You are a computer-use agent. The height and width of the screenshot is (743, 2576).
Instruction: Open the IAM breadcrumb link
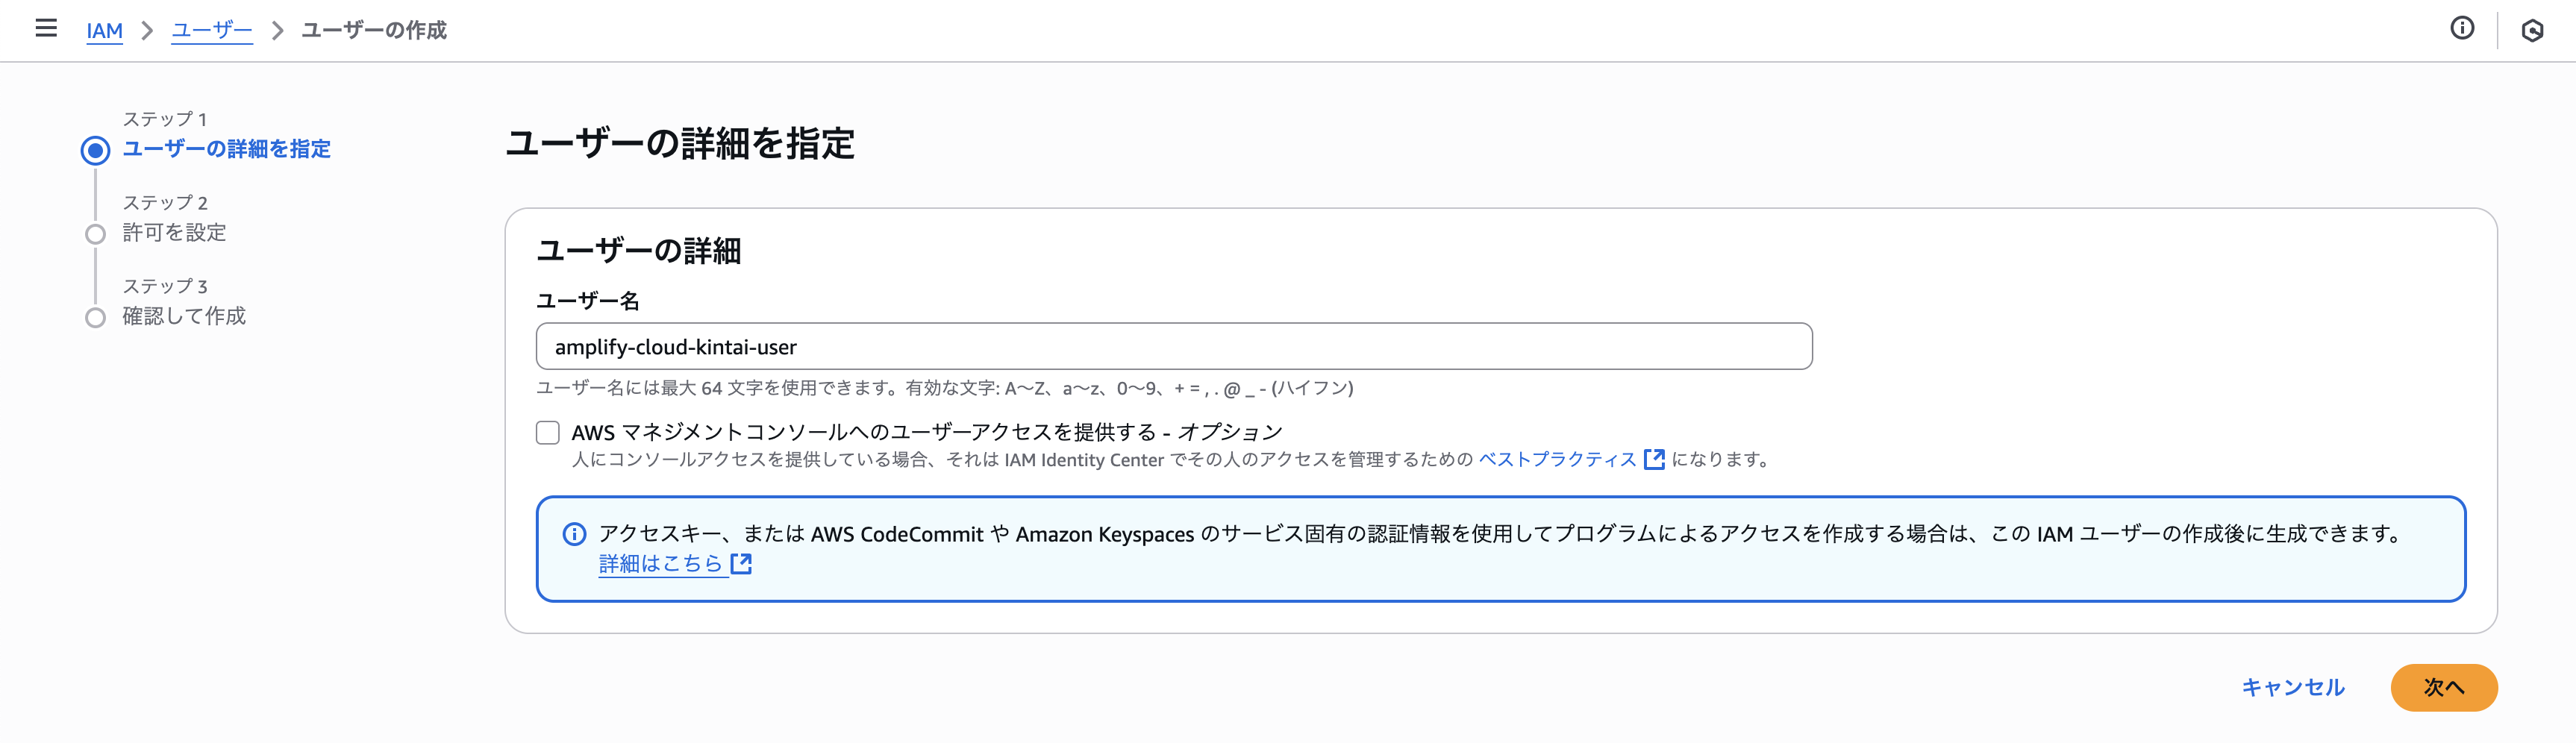pos(104,31)
